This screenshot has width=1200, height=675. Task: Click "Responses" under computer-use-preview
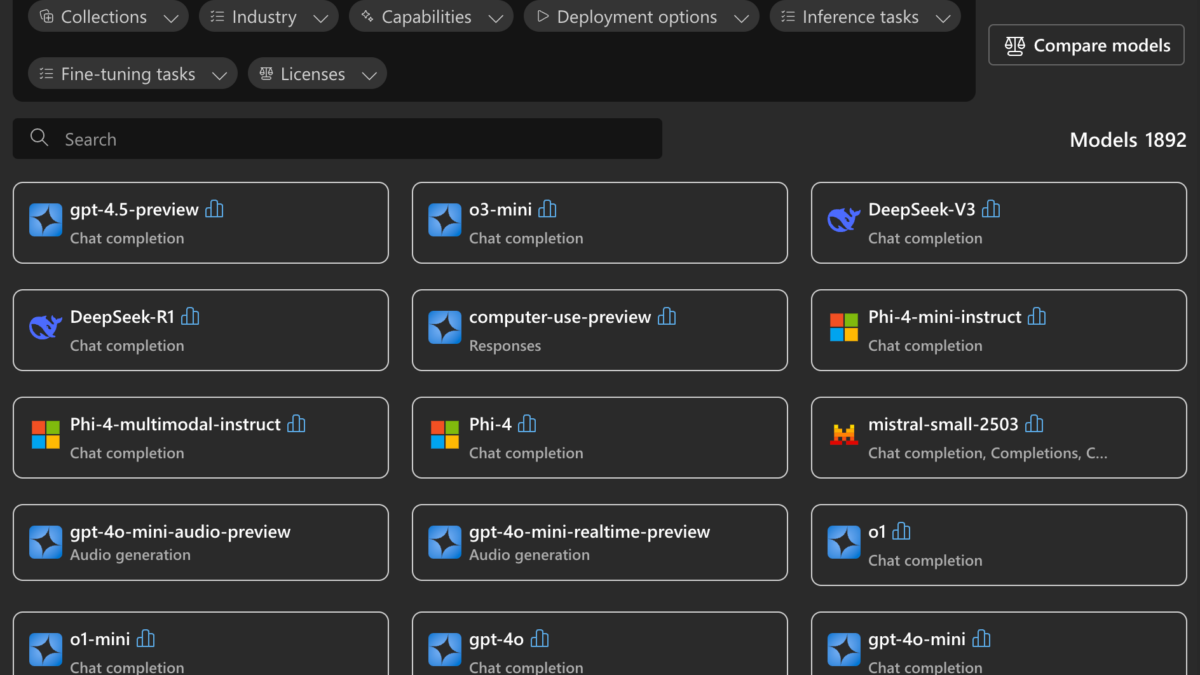click(505, 345)
